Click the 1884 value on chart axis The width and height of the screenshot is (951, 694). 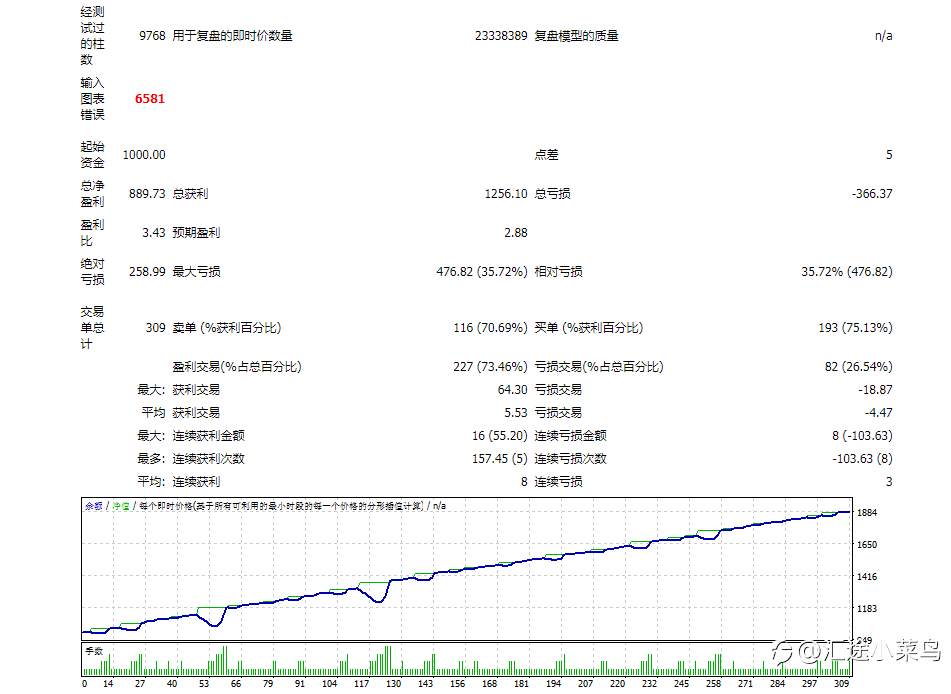(x=867, y=513)
